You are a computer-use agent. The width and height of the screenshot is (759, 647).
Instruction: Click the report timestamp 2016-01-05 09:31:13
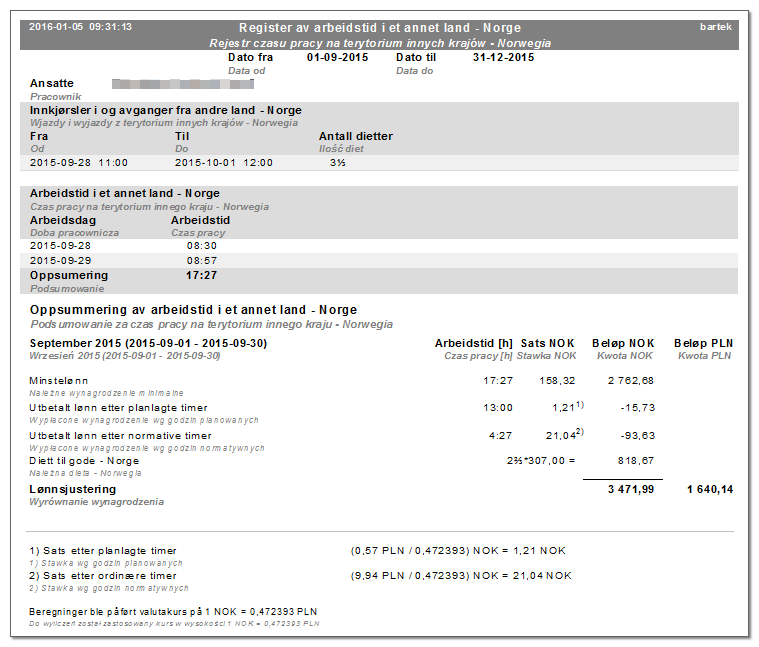tap(80, 27)
